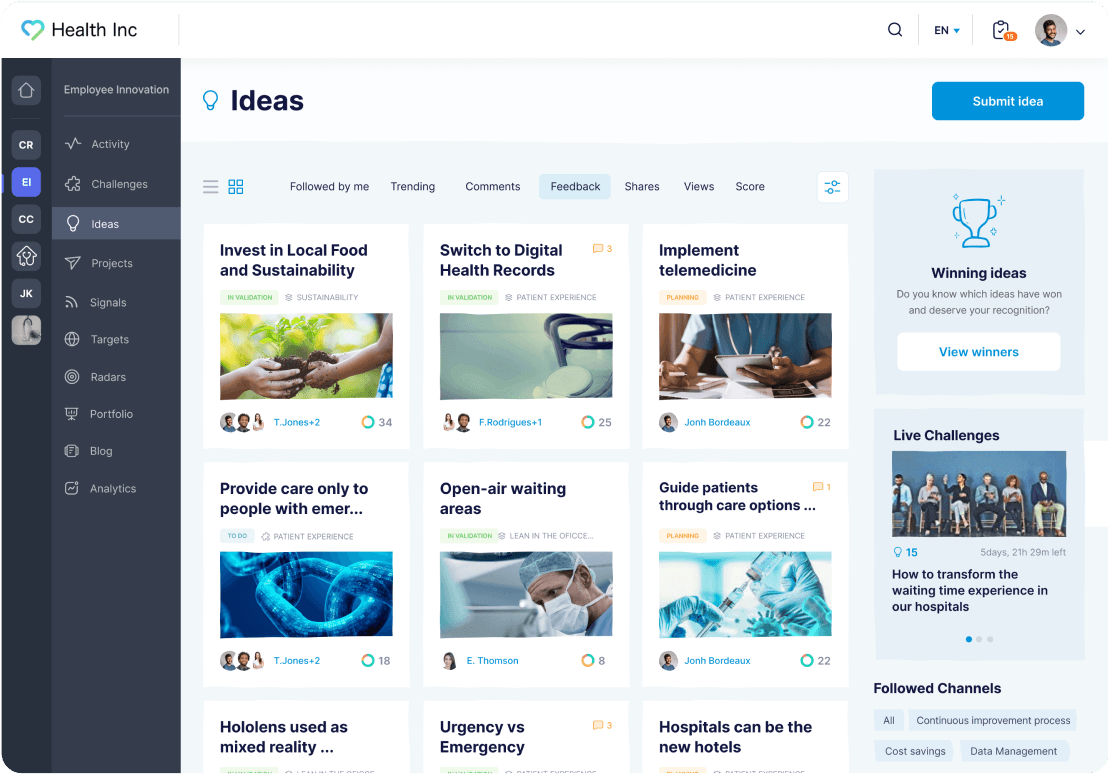
Task: Sort ideas by Trending
Action: 413,187
